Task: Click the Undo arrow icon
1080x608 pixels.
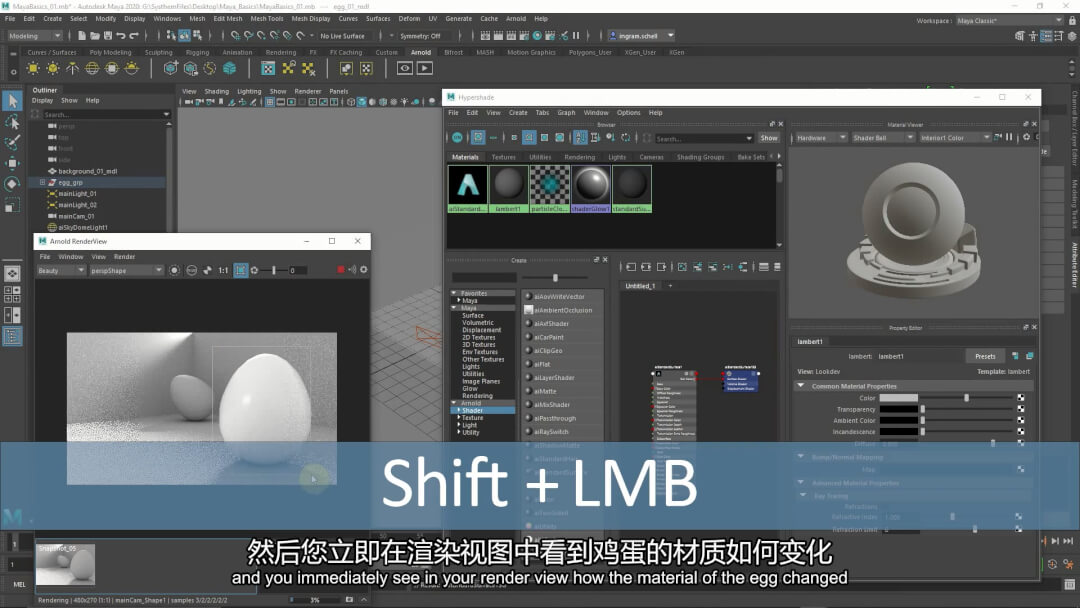Action: pyautogui.click(x=121, y=36)
